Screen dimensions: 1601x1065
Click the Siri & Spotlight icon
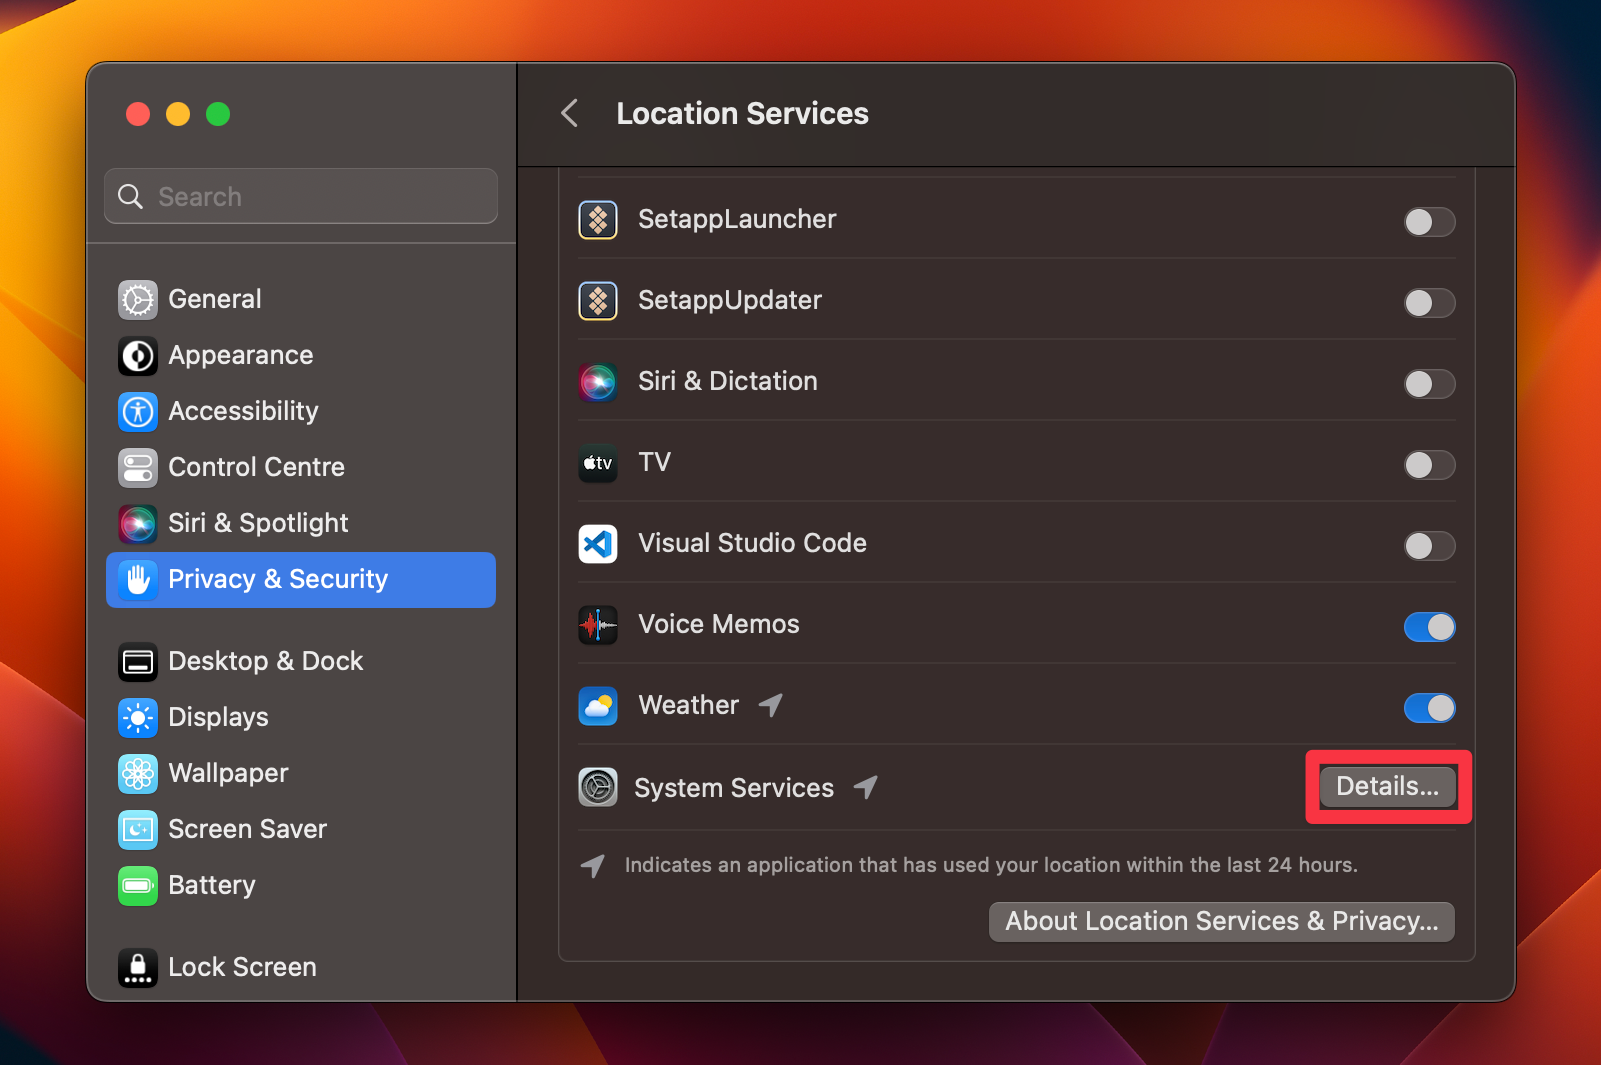(x=137, y=523)
